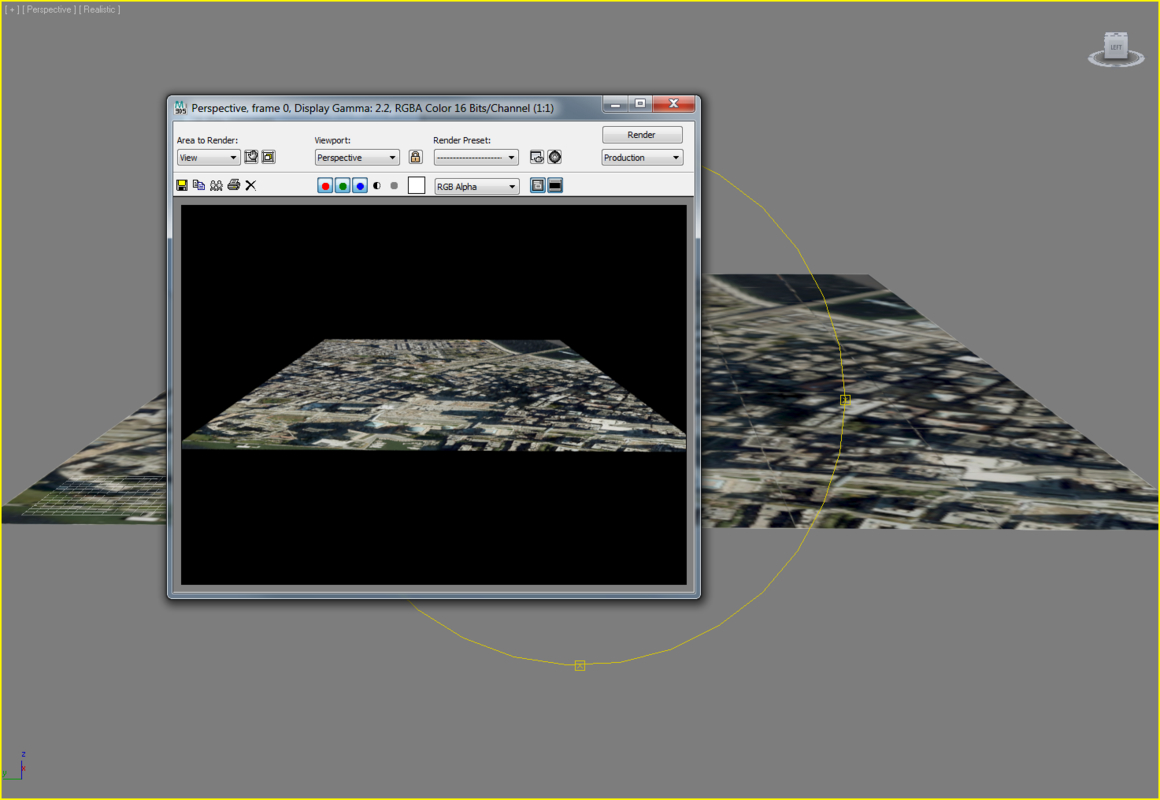This screenshot has height=800, width=1160.
Task: Copy the rendered image to clipboard
Action: point(198,185)
